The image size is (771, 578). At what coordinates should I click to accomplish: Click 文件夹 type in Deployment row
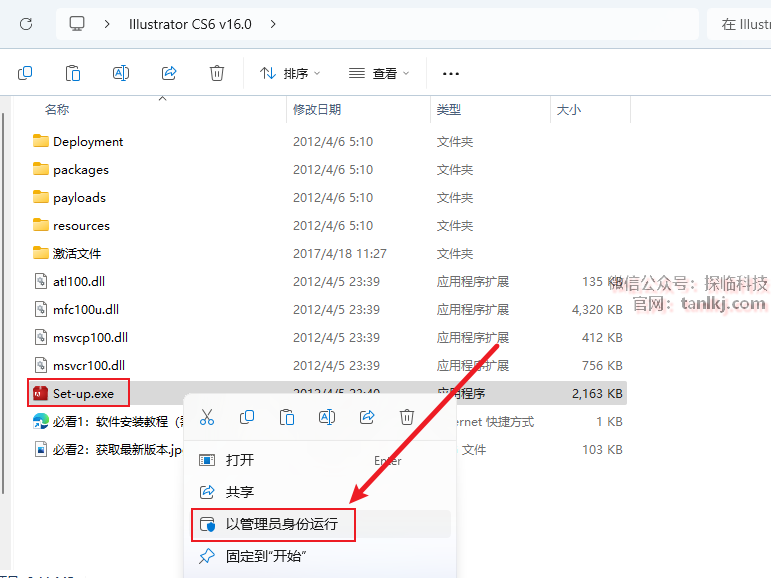[x=455, y=142]
